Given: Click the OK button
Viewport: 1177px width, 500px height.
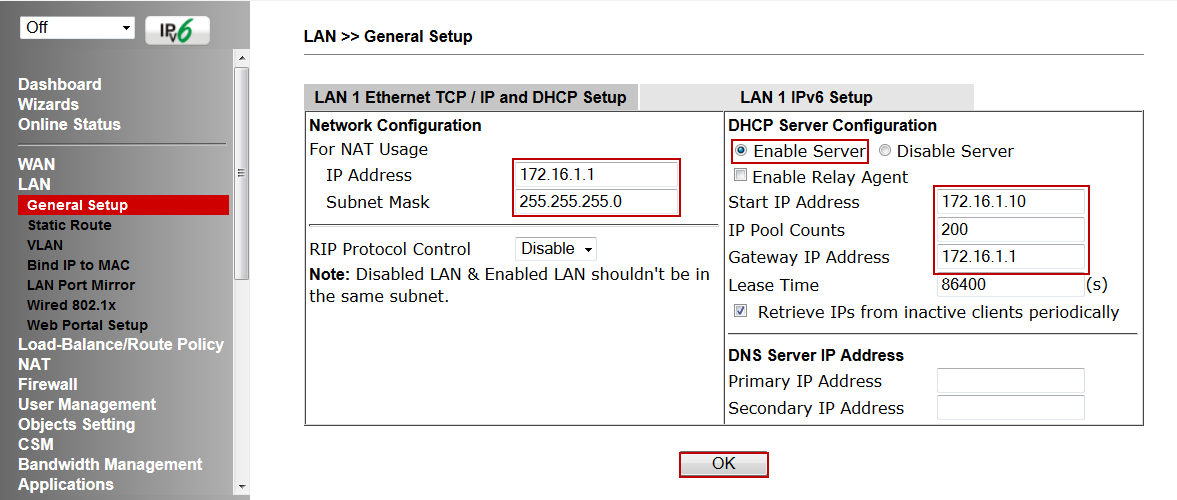Looking at the screenshot, I should pos(724,464).
